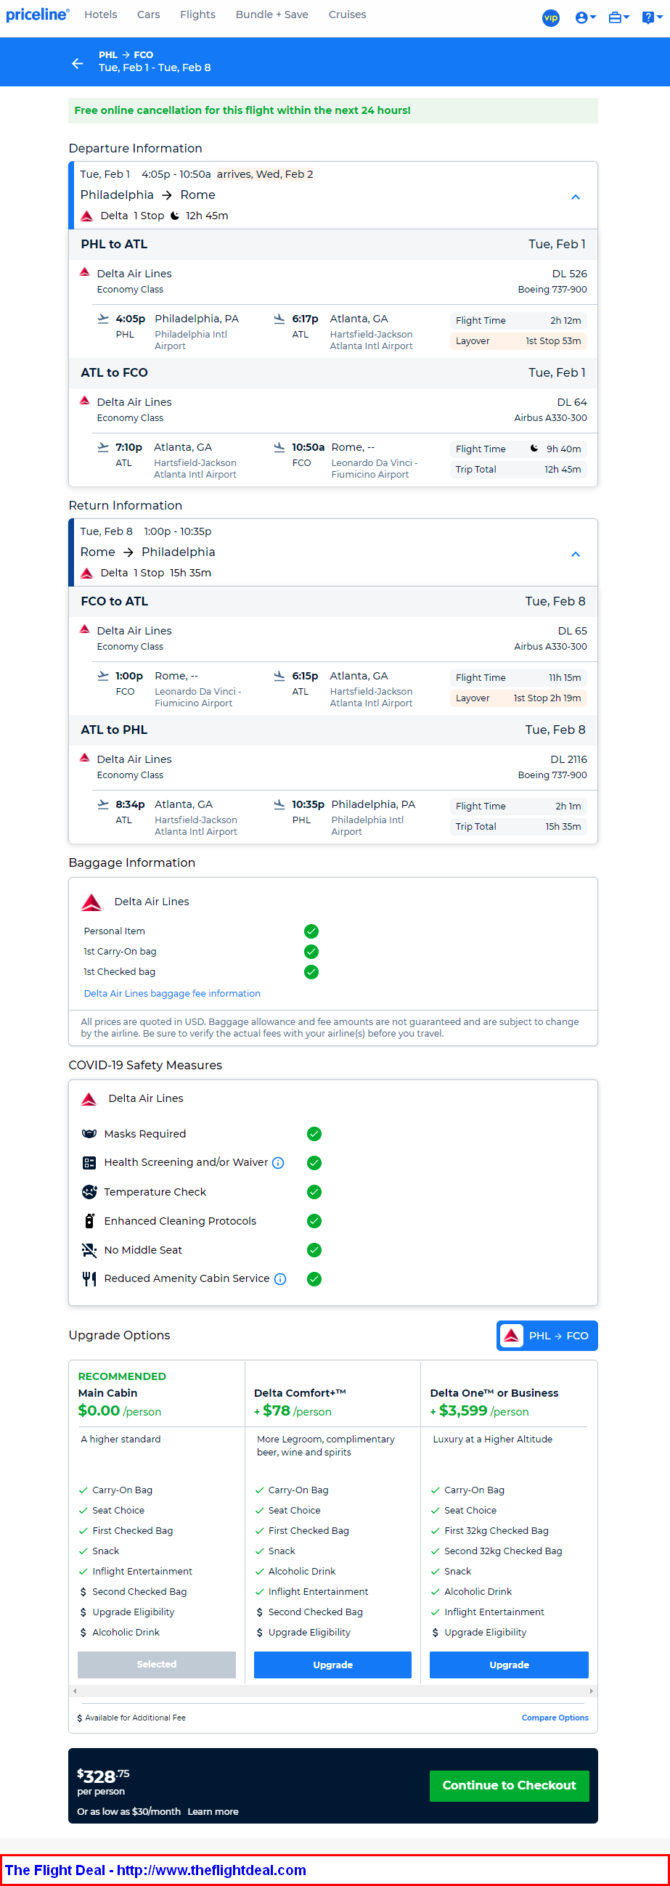Click the No Middle Seat green checkmark
Image resolution: width=670 pixels, height=1886 pixels.
[314, 1250]
